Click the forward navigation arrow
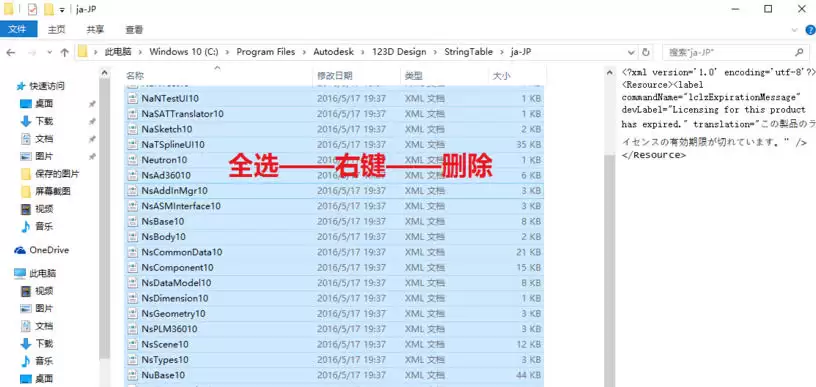 [32, 52]
